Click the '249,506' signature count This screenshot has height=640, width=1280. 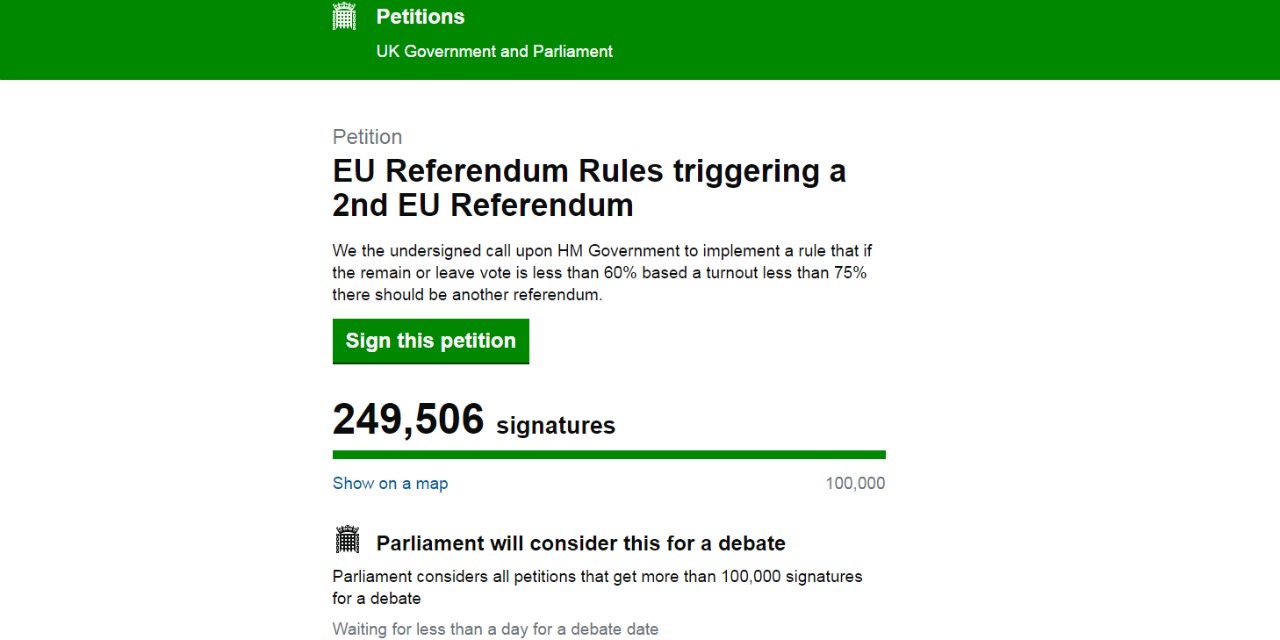point(408,419)
